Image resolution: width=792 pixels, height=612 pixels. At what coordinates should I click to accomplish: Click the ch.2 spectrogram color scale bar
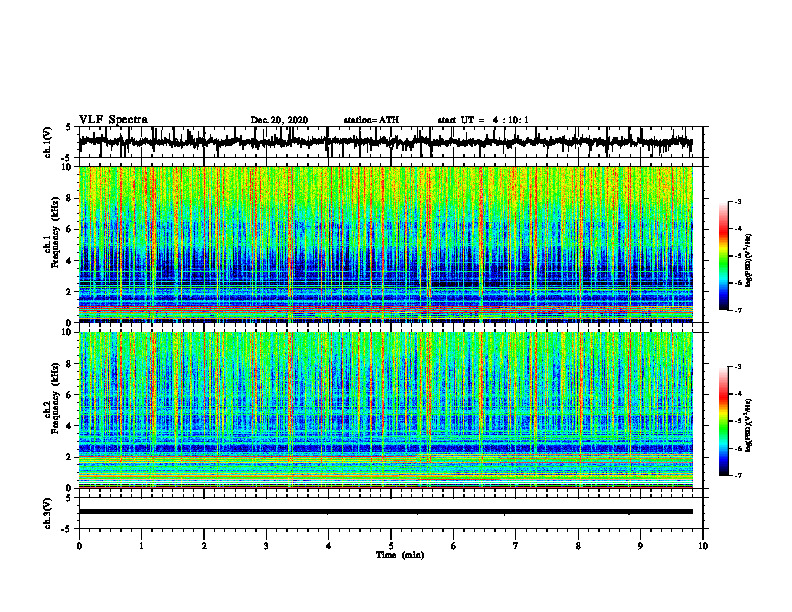(723, 421)
